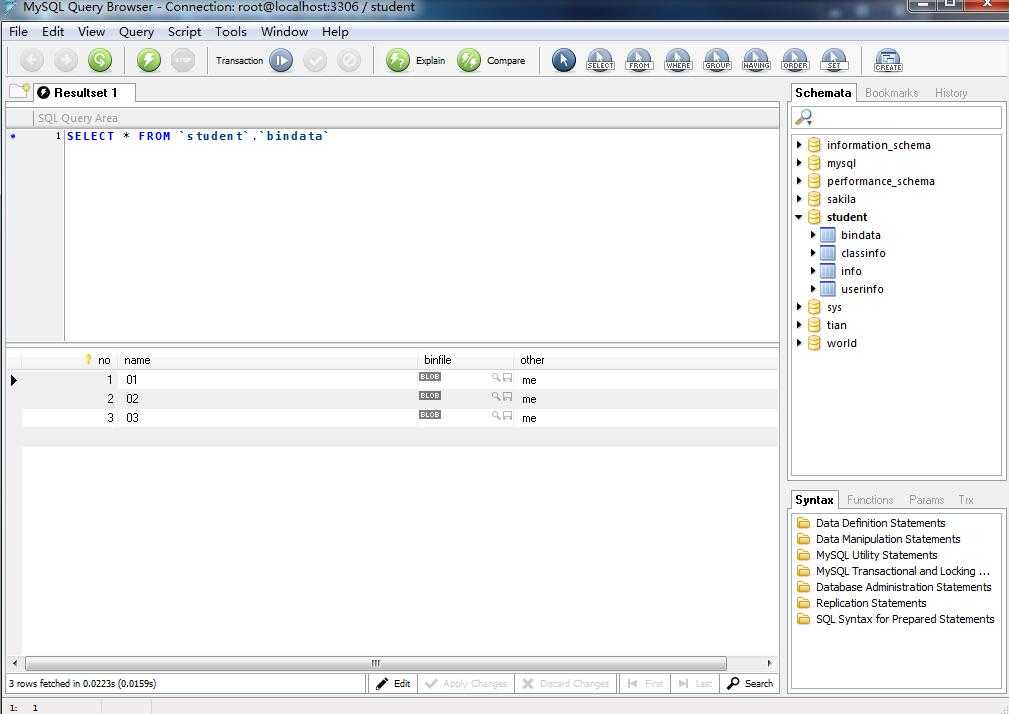The width and height of the screenshot is (1009, 714).
Task: Go to Last row button
Action: [695, 683]
